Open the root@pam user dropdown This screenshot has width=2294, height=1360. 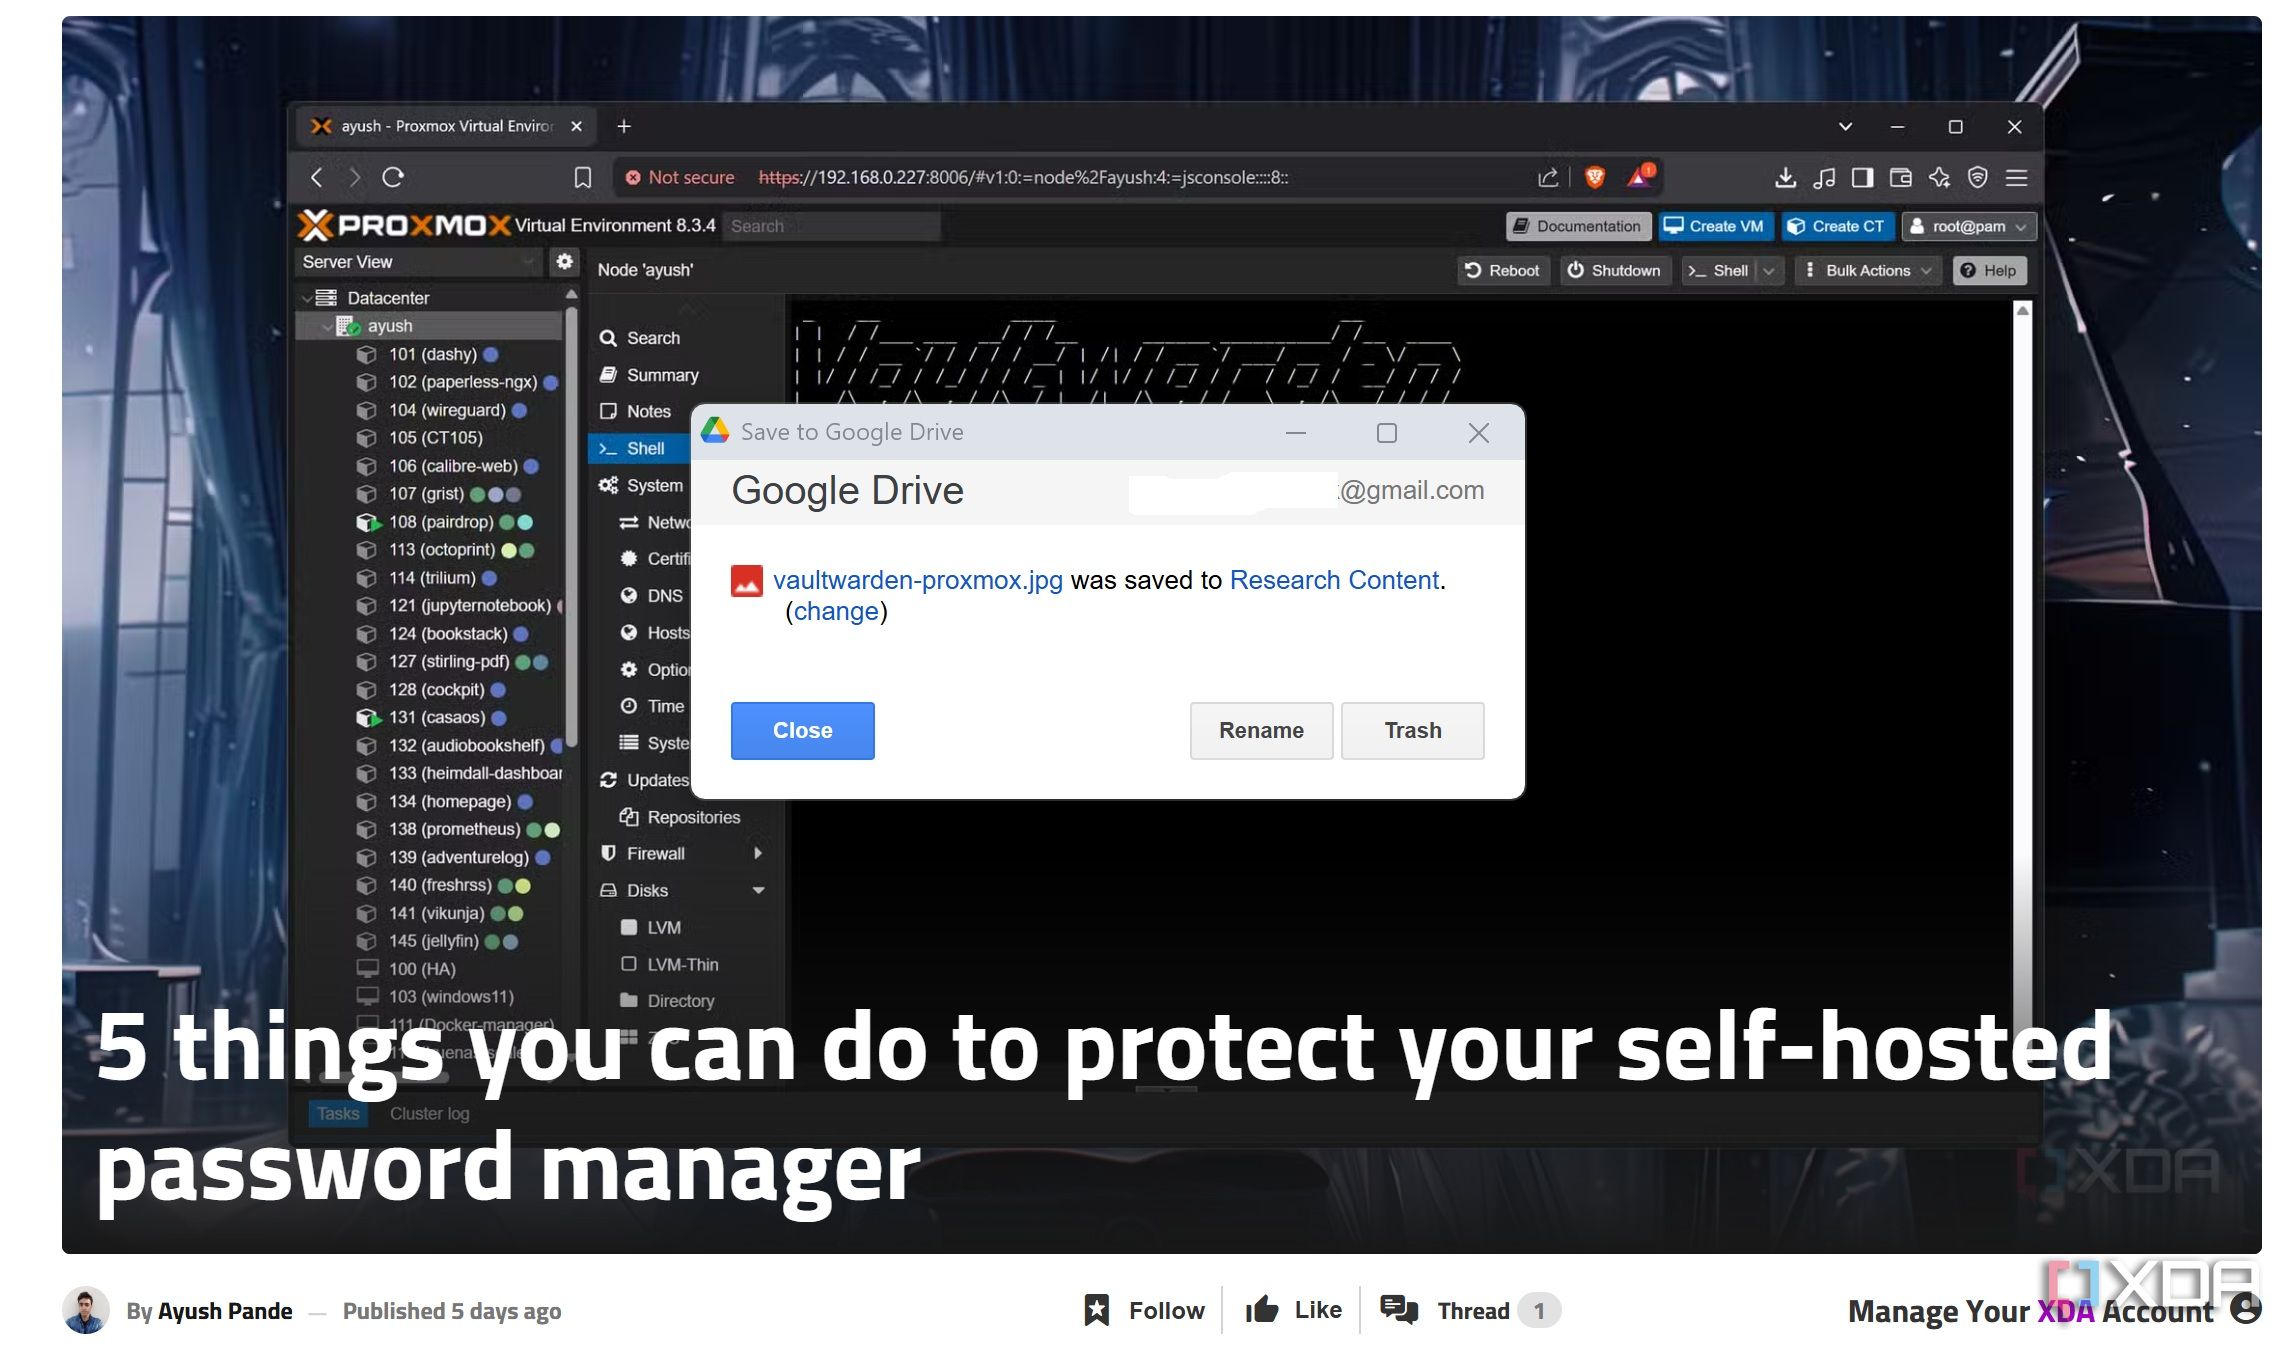(x=1968, y=226)
